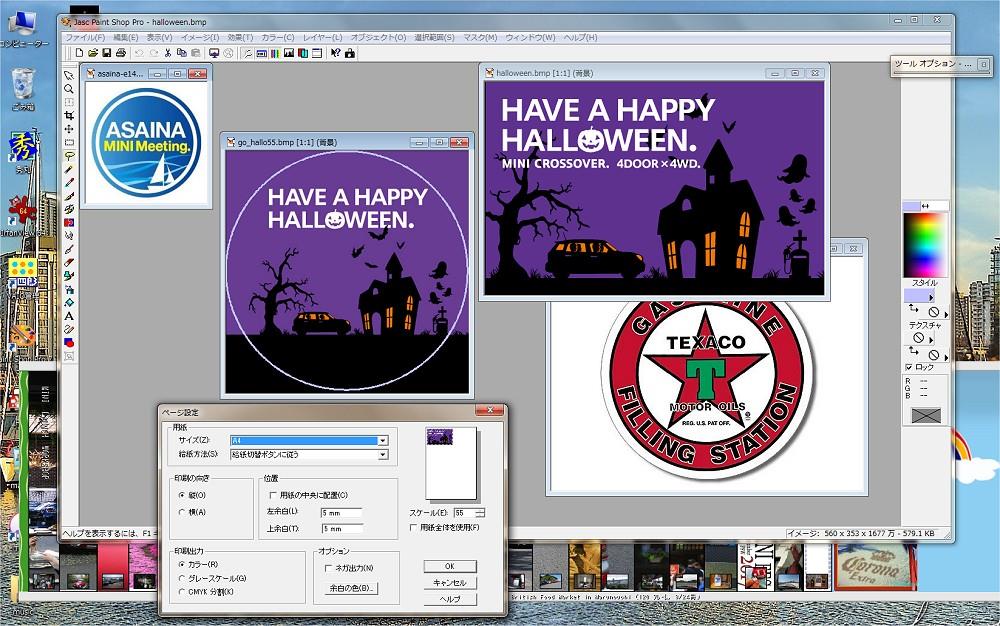Toggle the color palette toolbar icon
This screenshot has width=1000, height=626.
coord(275,53)
